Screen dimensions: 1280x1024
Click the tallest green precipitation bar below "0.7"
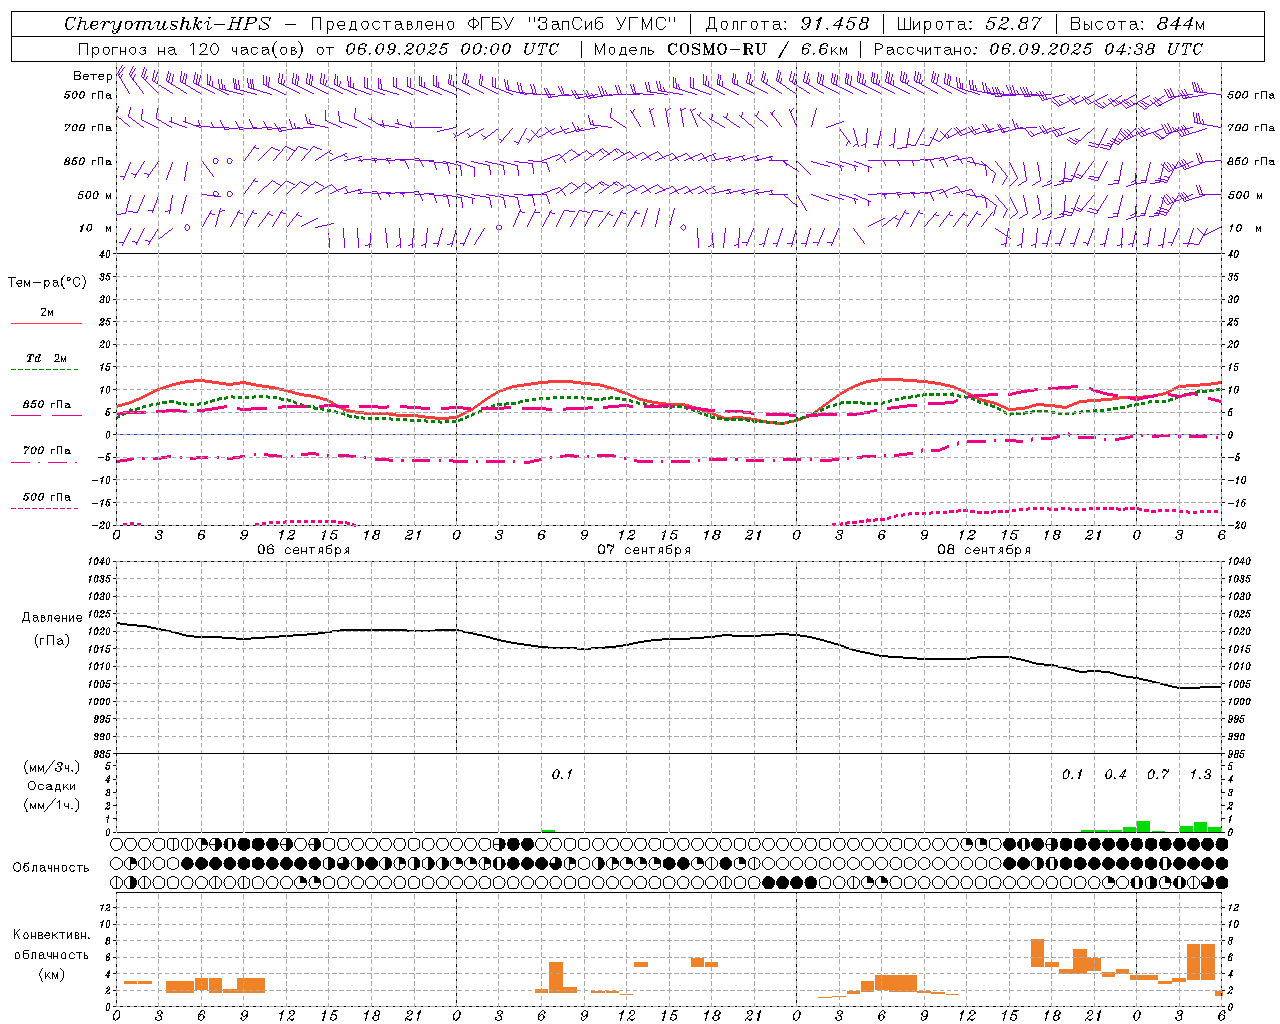(1143, 827)
